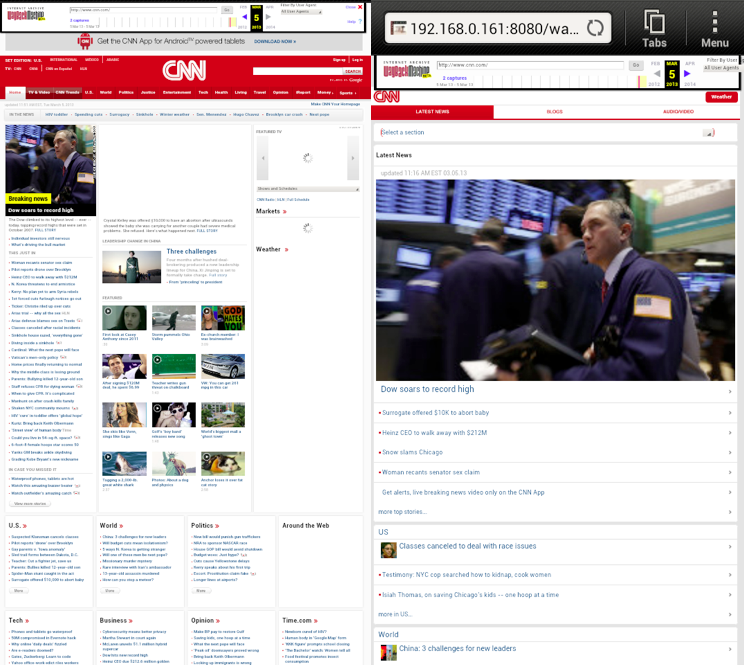The width and height of the screenshot is (744, 666).
Task: Open the Money dropdown in CNN navigation
Action: coord(325,92)
